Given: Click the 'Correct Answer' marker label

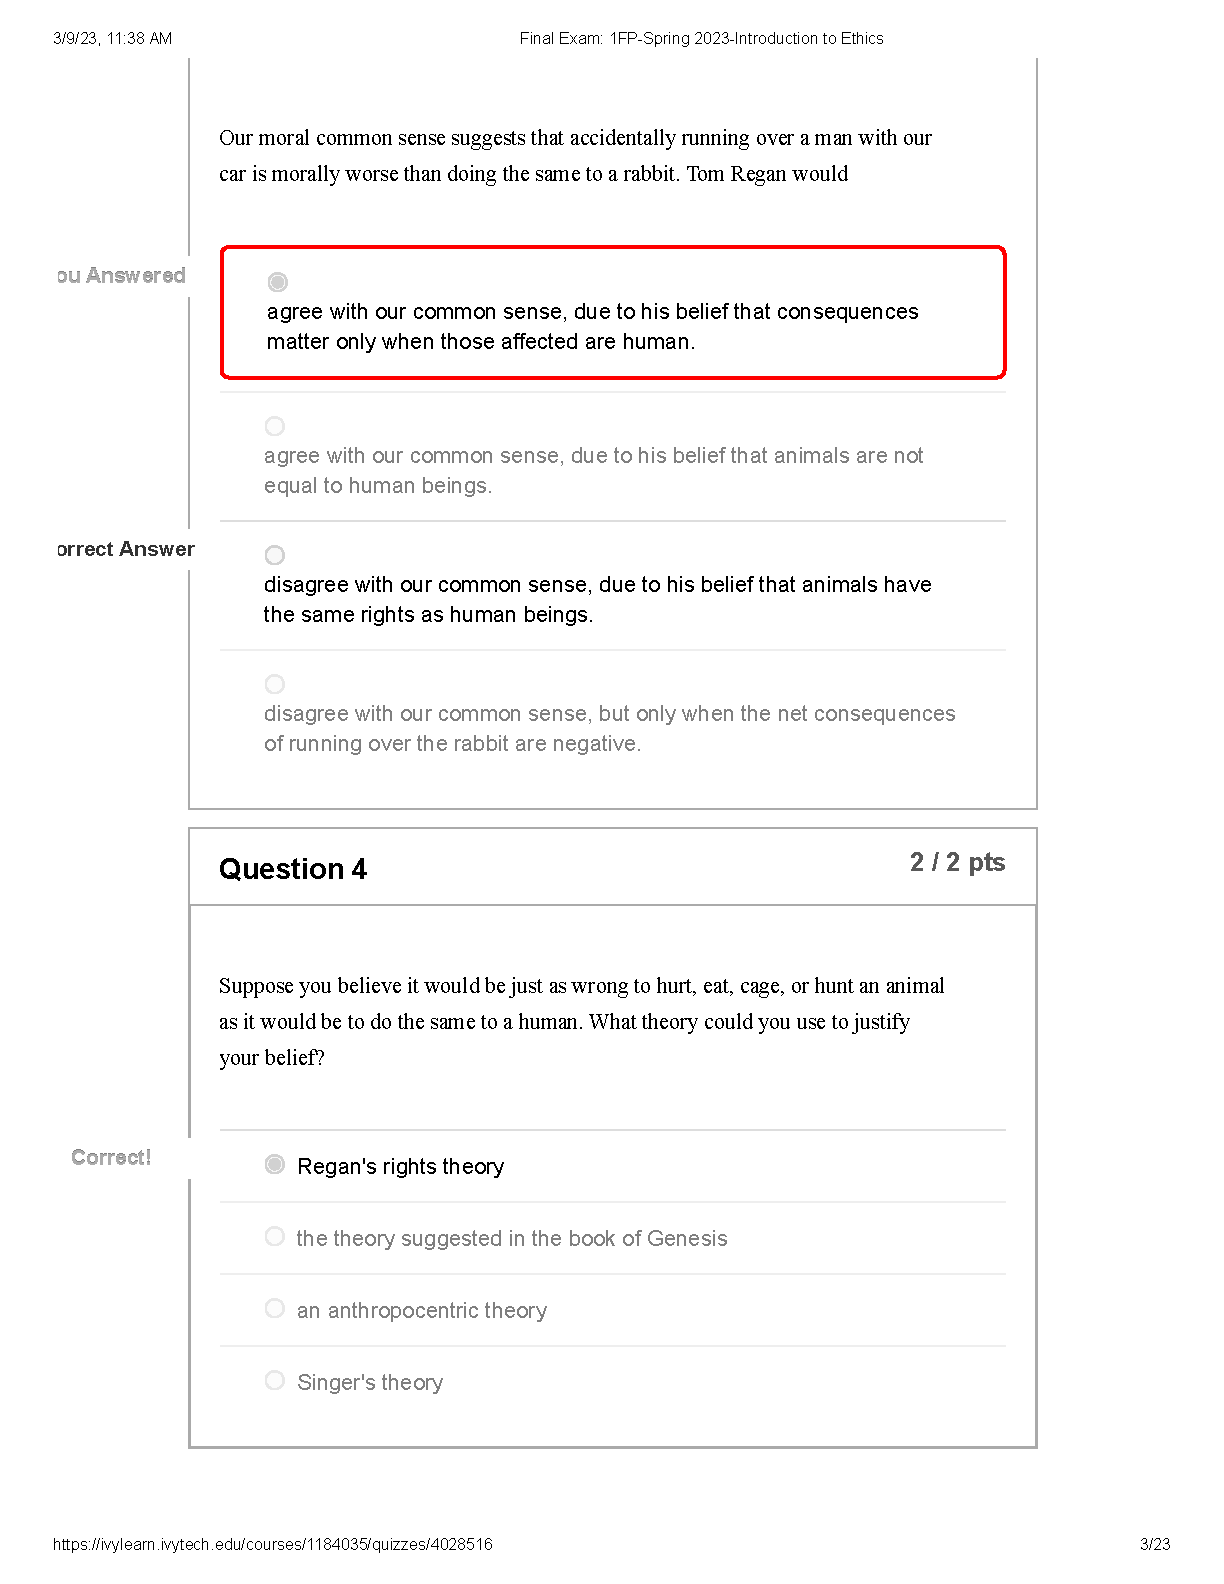Looking at the screenshot, I should coord(125,549).
